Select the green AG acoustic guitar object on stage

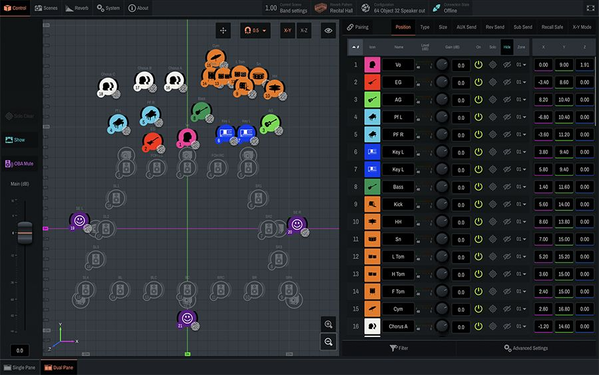point(270,123)
